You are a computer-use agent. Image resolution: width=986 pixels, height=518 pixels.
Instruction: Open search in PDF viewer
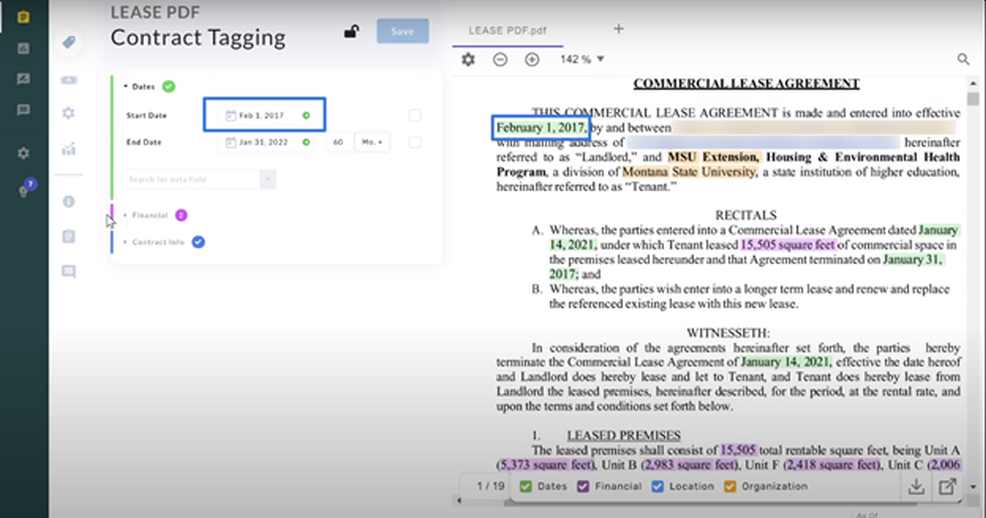click(x=963, y=60)
